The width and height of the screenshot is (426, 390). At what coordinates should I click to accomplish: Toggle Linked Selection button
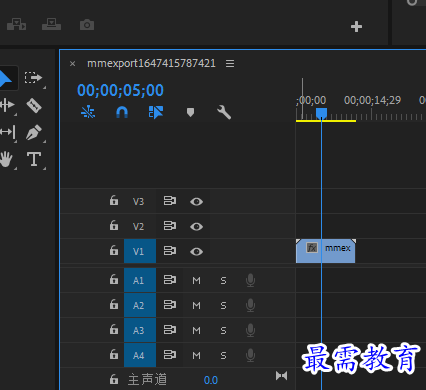coord(156,112)
